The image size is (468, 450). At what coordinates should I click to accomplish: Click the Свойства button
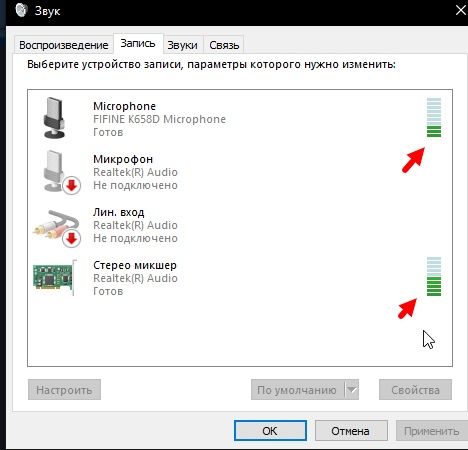tap(415, 389)
